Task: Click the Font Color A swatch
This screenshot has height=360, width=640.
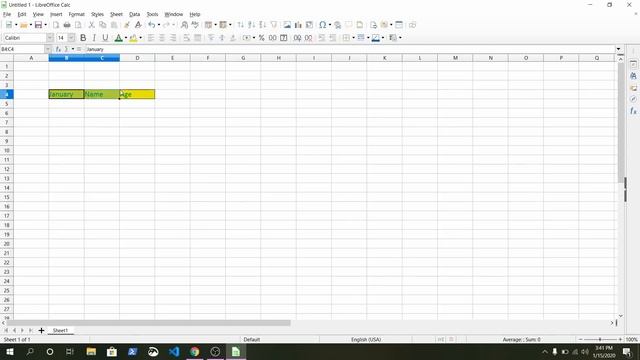Action: click(118, 38)
